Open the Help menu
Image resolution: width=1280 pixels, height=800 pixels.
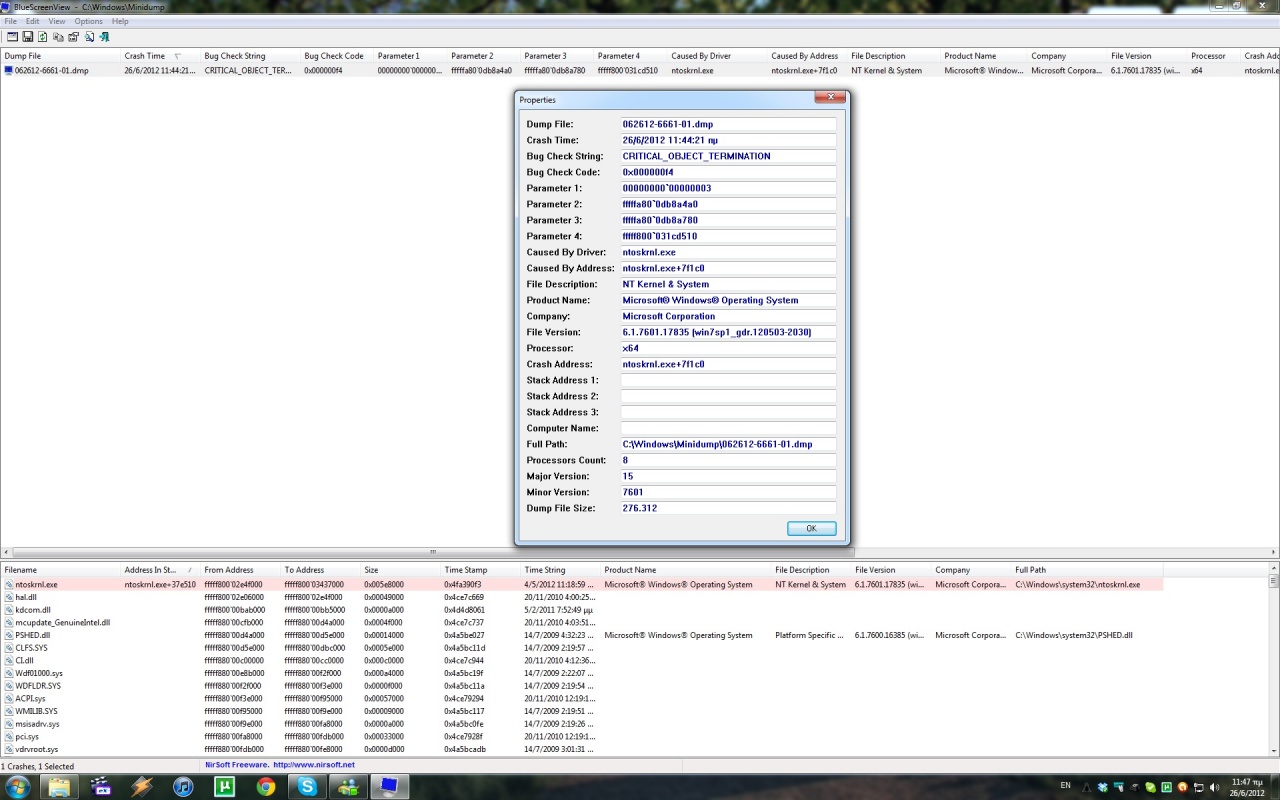[x=120, y=21]
